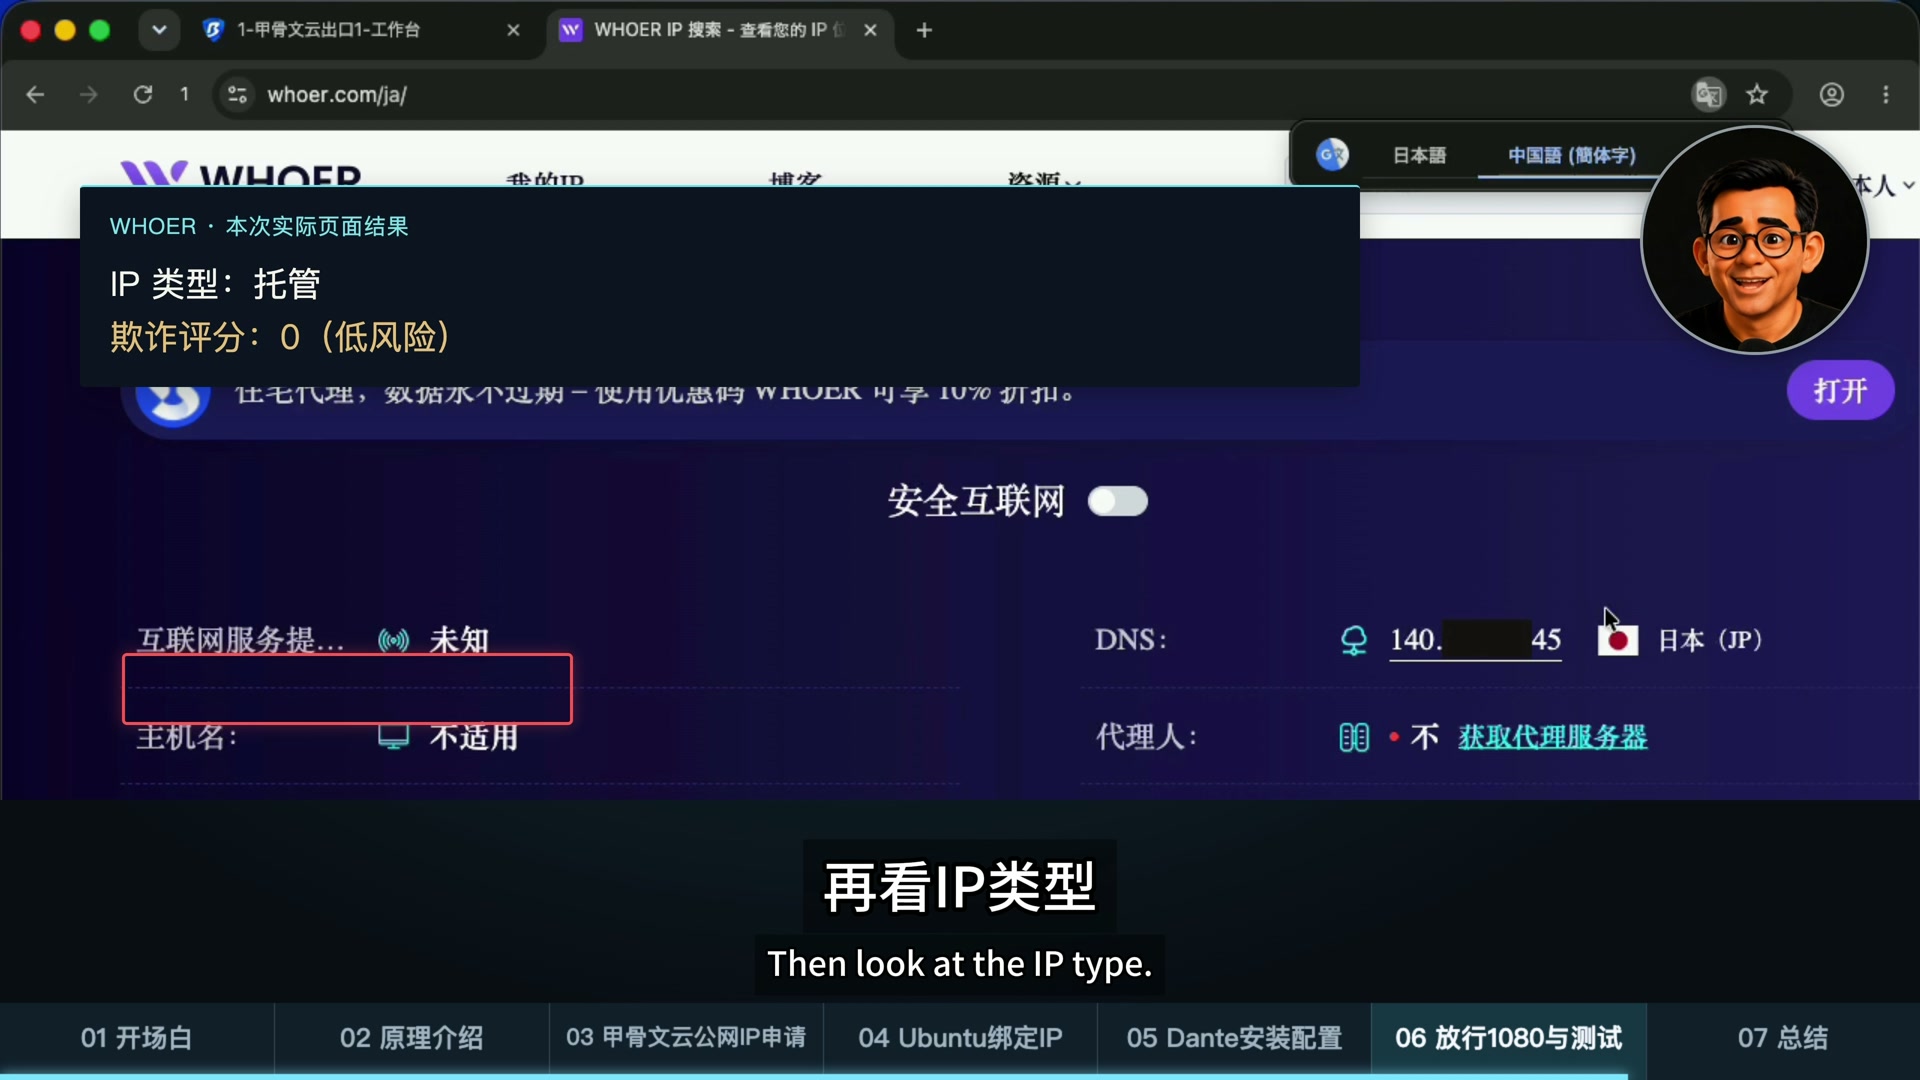Image resolution: width=1920 pixels, height=1080 pixels.
Task: Click the DNS server icon
Action: click(x=1353, y=640)
